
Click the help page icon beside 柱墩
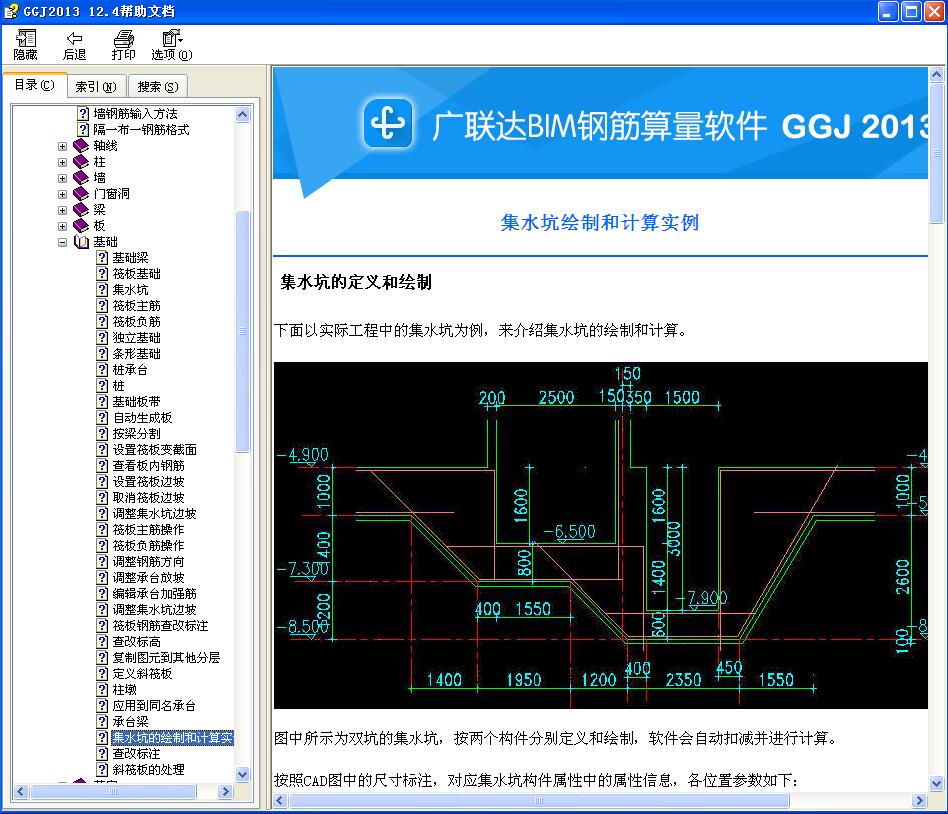click(x=103, y=689)
